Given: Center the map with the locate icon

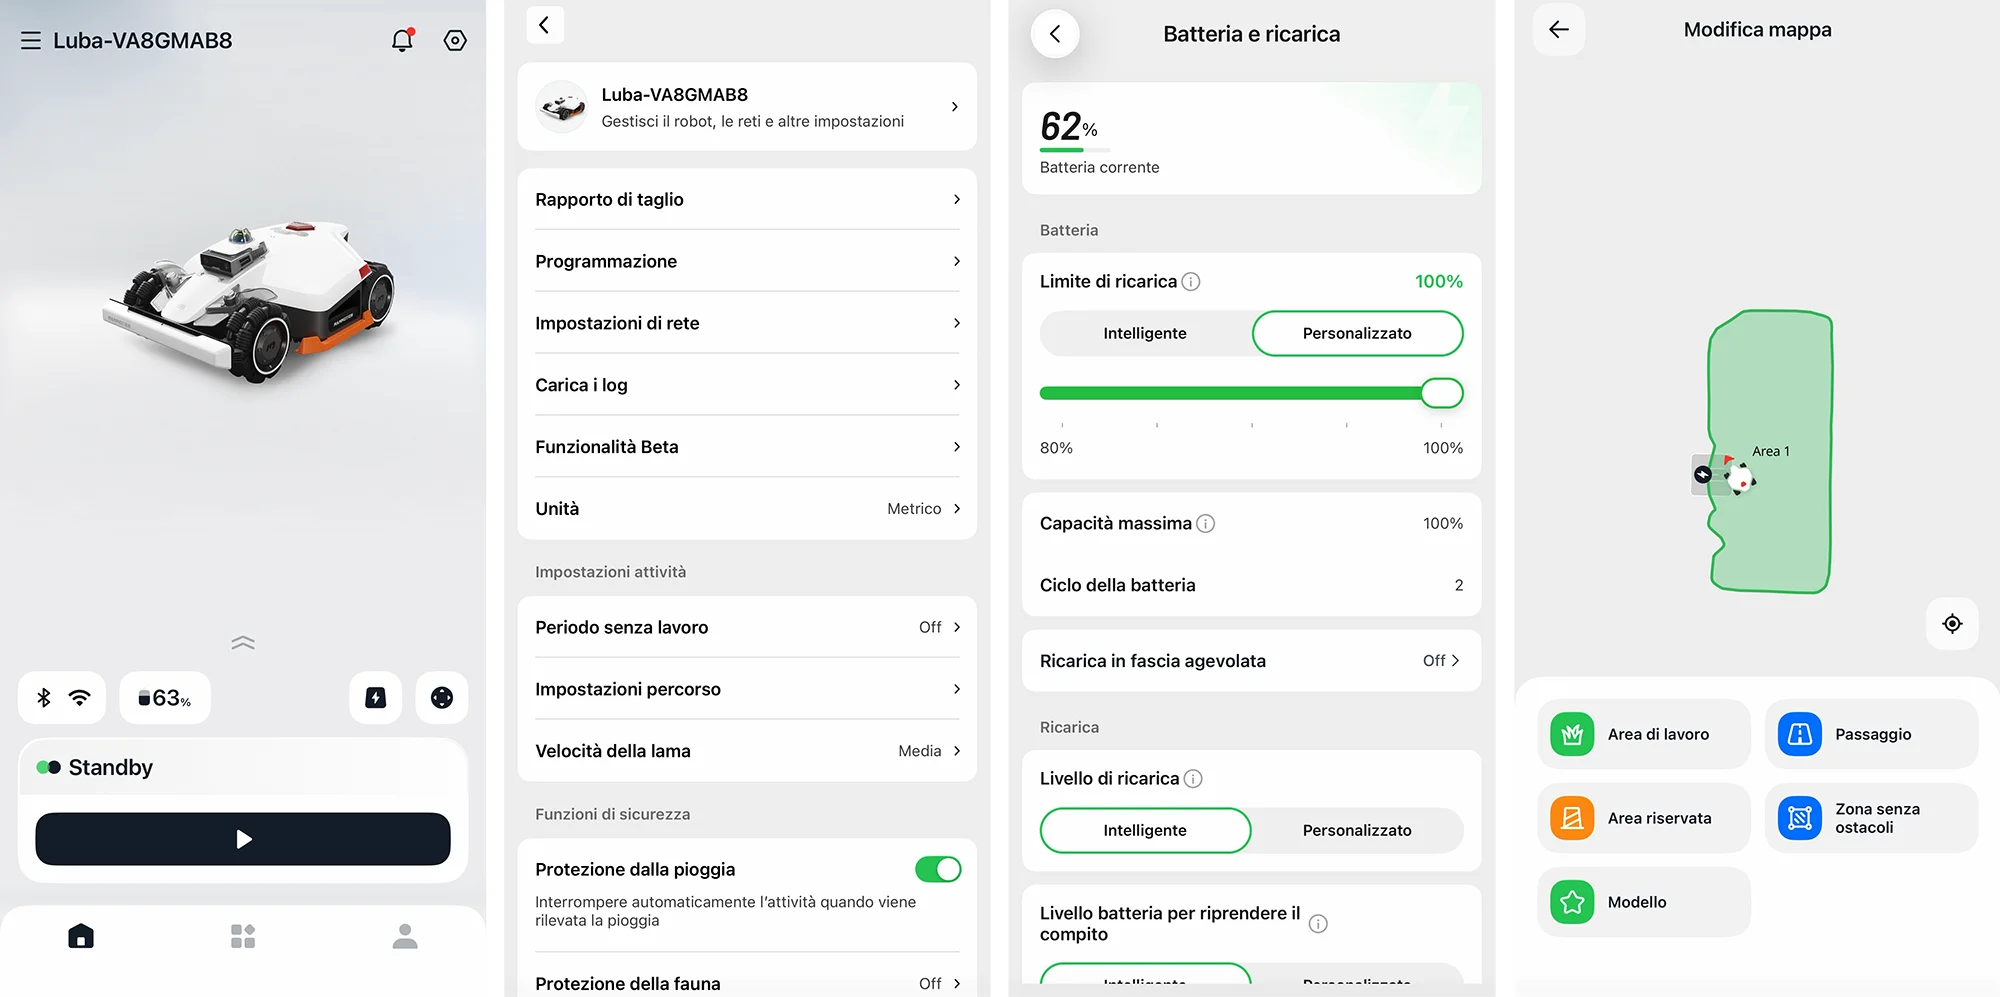Looking at the screenshot, I should tap(1952, 624).
